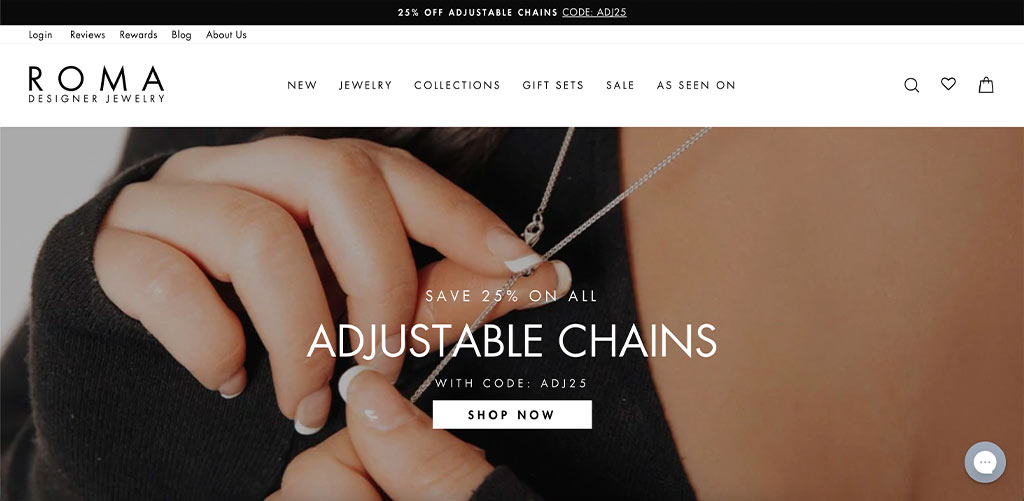Open the Rewards link
Screen dimensions: 1024x501
[138, 35]
